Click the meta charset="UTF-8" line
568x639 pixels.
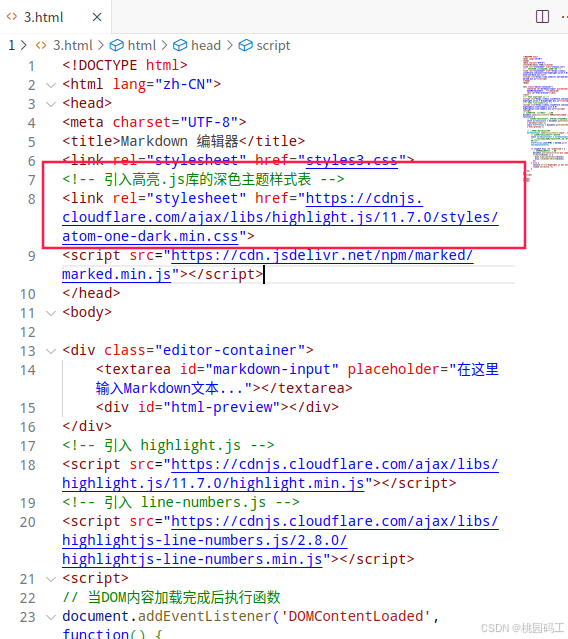[154, 122]
